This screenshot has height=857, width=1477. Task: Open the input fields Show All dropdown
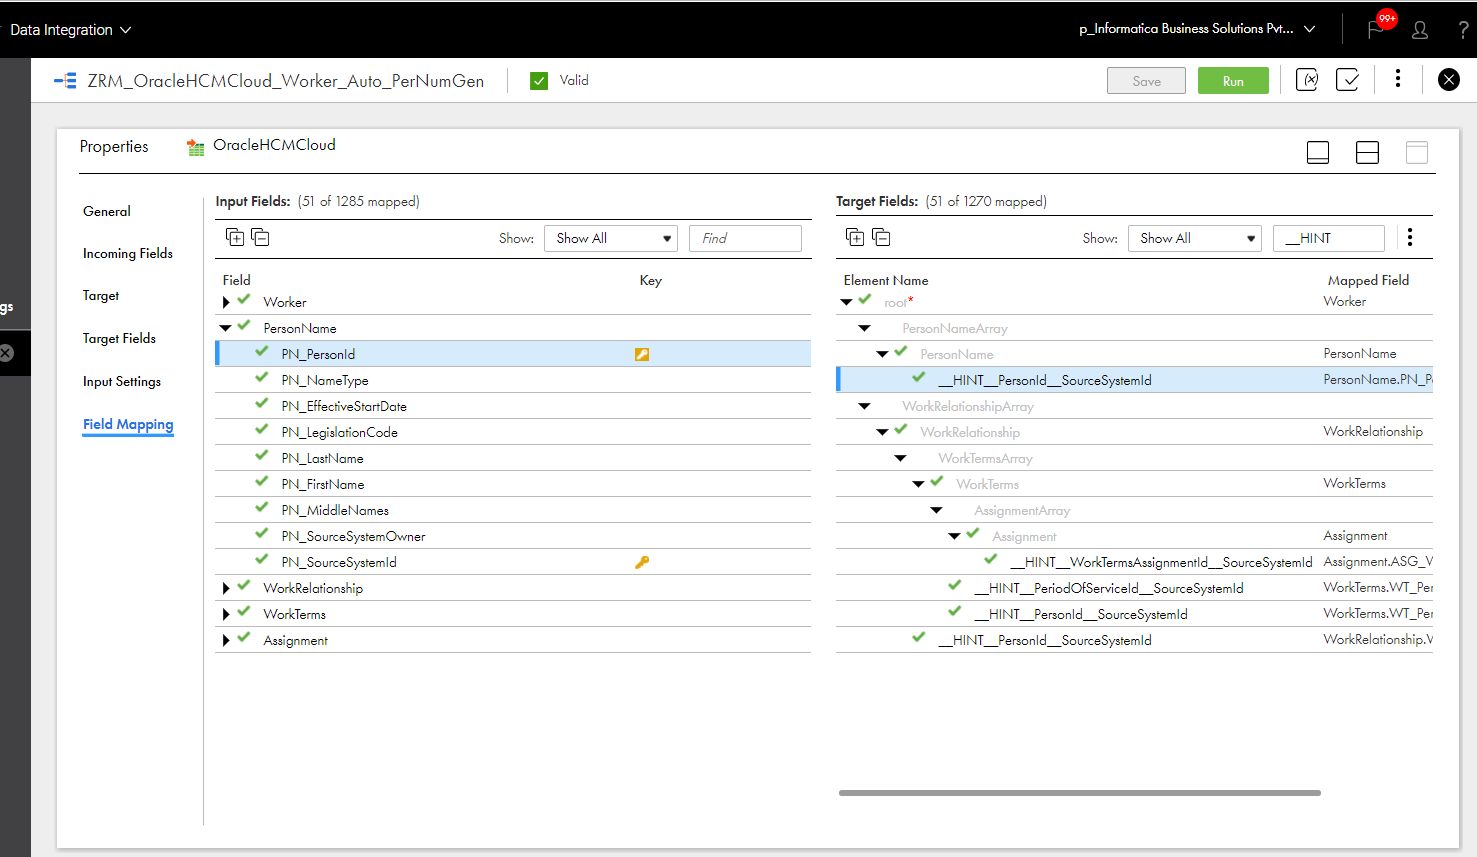(610, 238)
